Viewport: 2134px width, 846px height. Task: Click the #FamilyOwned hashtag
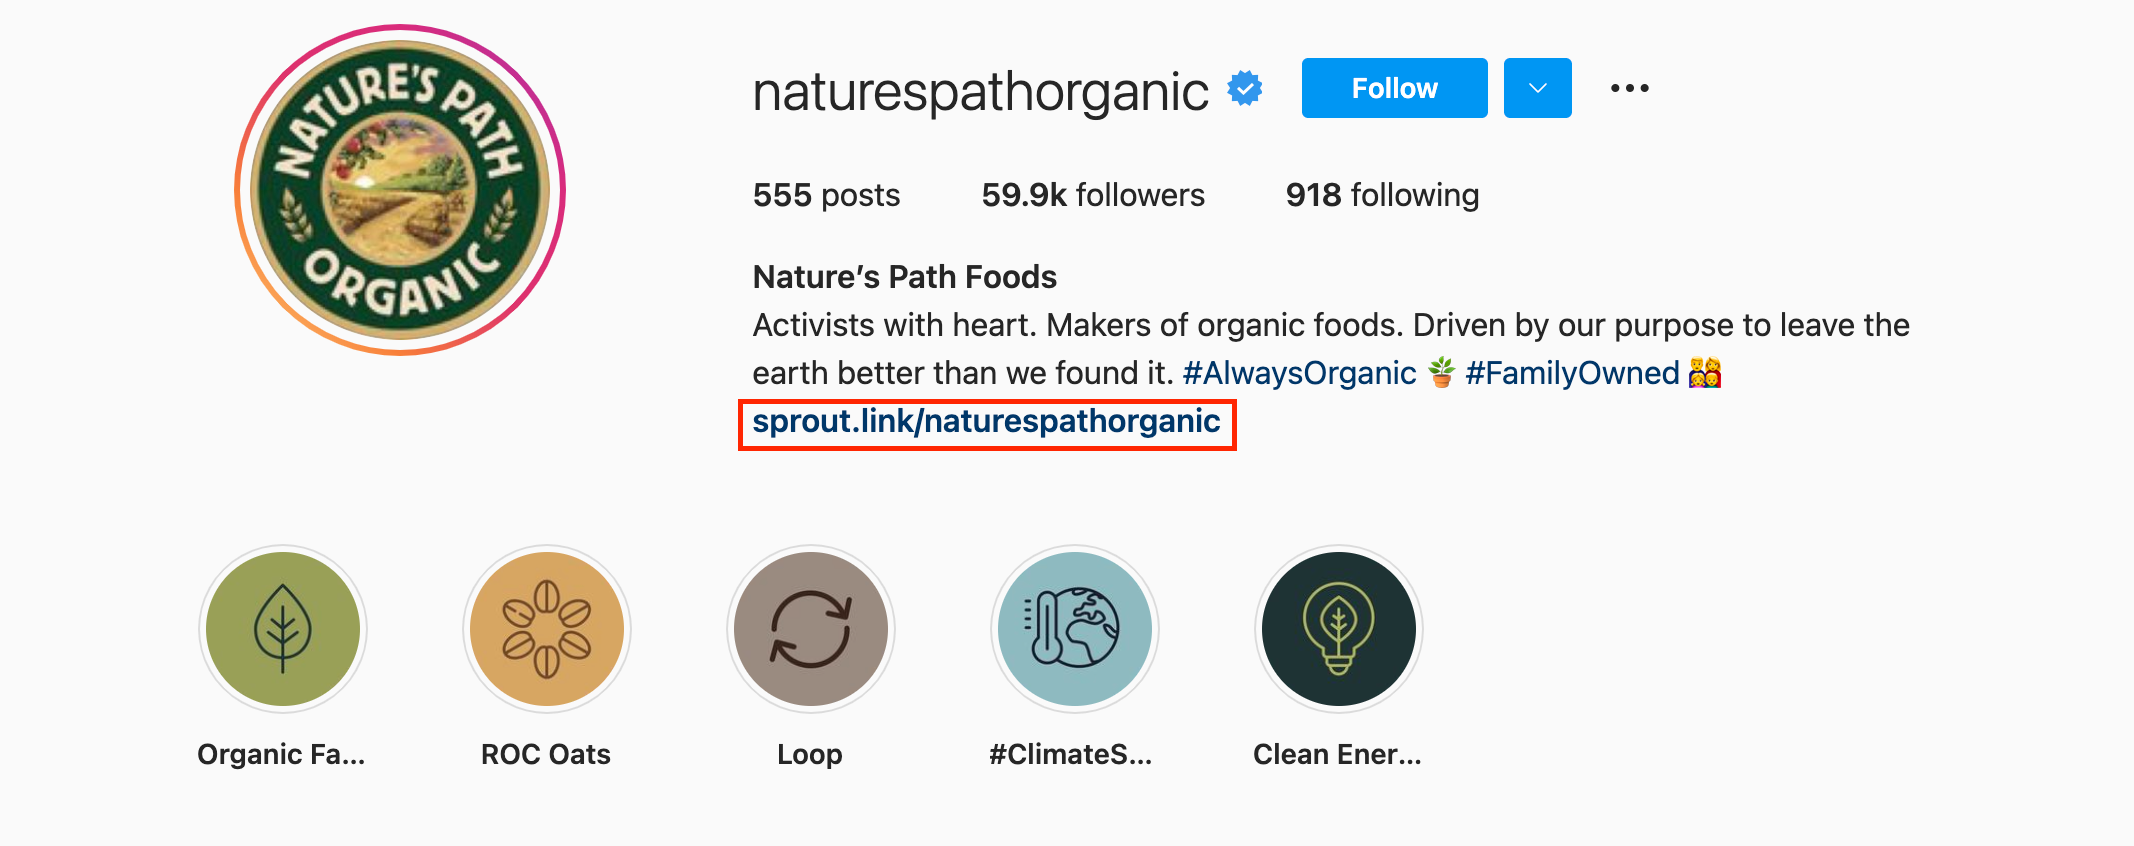tap(1572, 373)
